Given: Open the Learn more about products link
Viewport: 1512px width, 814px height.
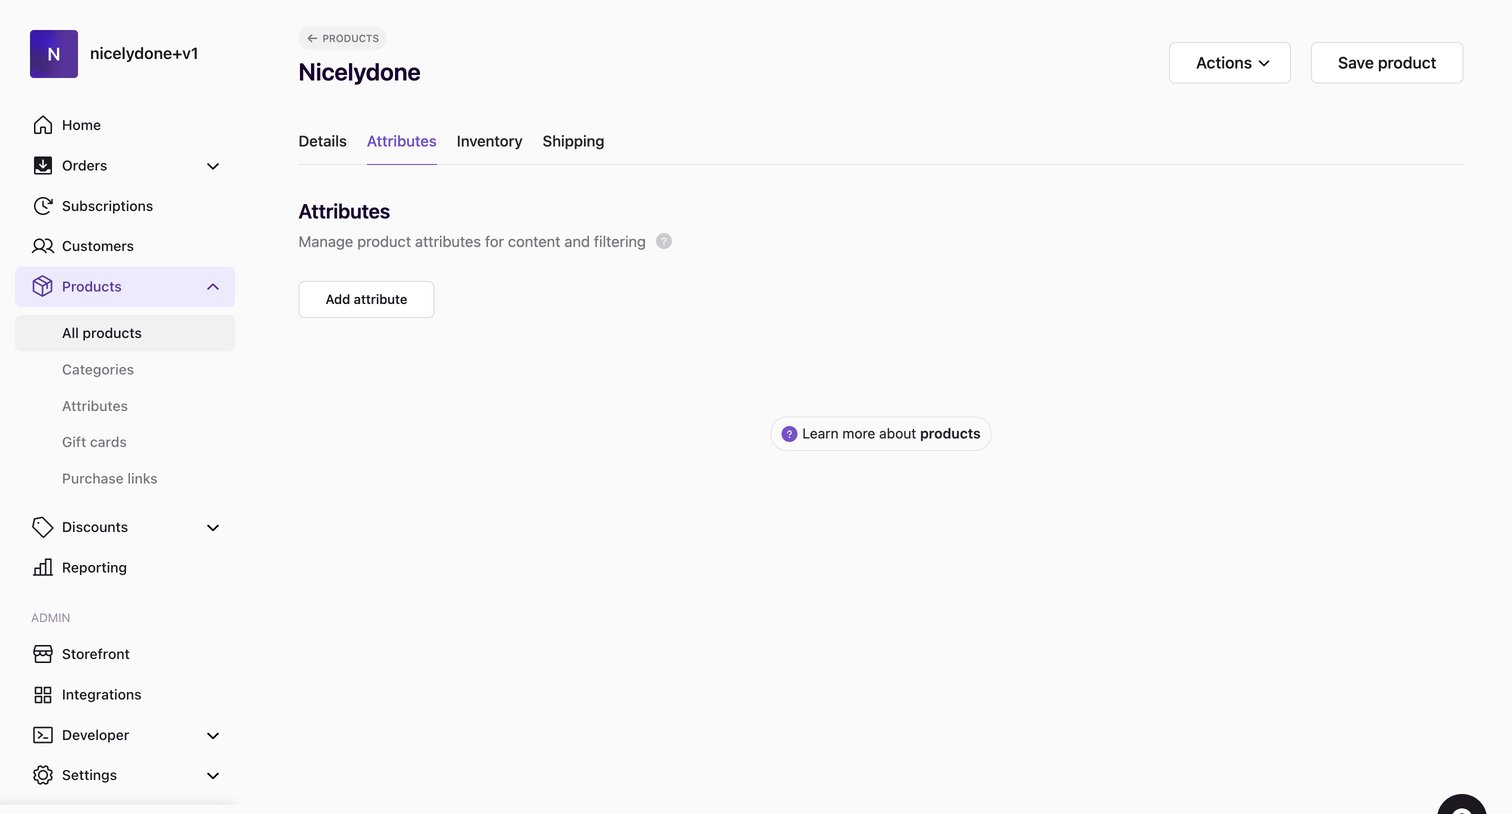Looking at the screenshot, I should (x=881, y=434).
